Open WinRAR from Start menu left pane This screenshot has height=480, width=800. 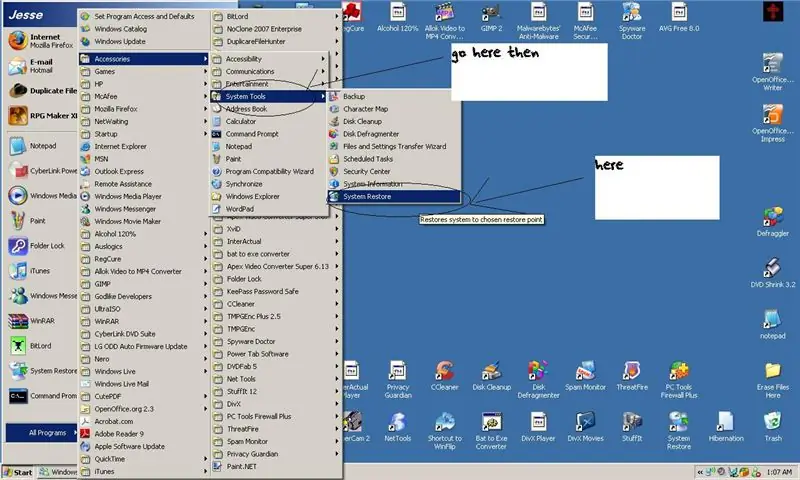[41, 321]
